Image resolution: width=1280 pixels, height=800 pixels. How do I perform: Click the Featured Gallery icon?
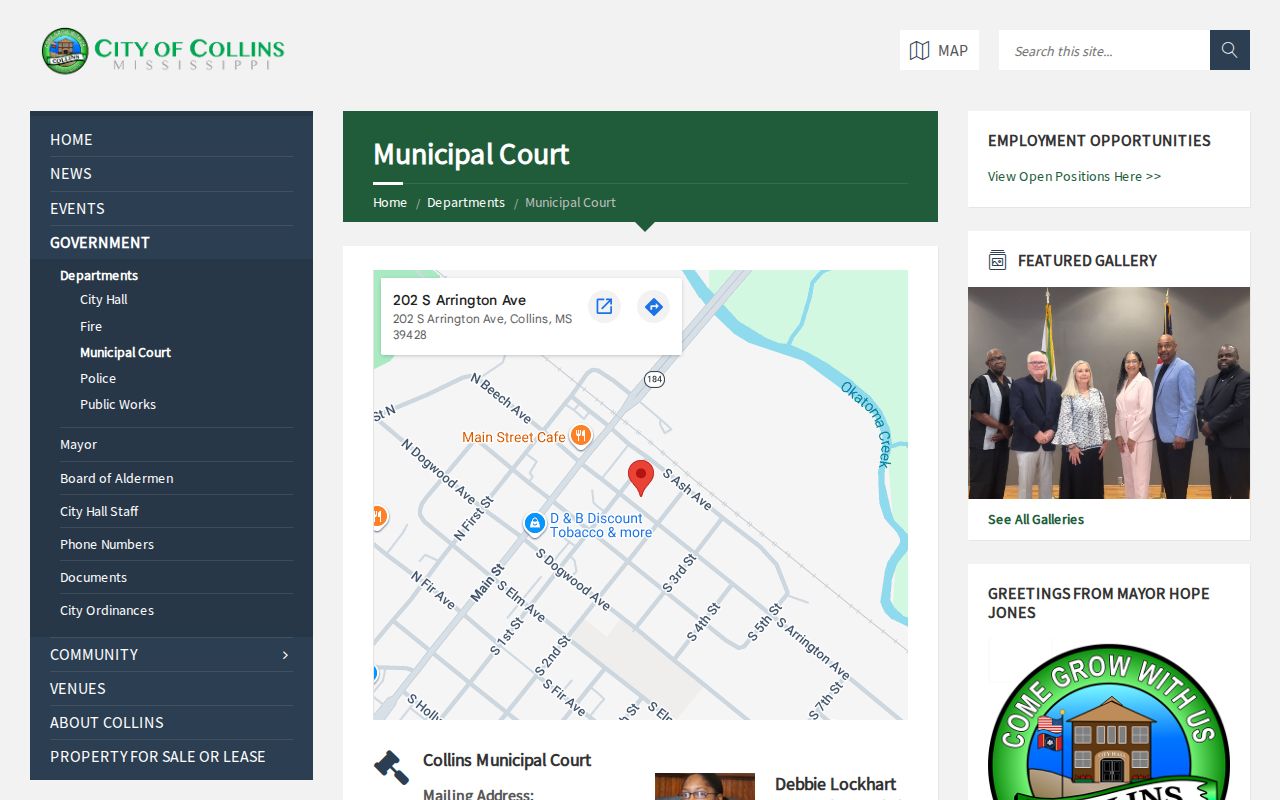(997, 260)
